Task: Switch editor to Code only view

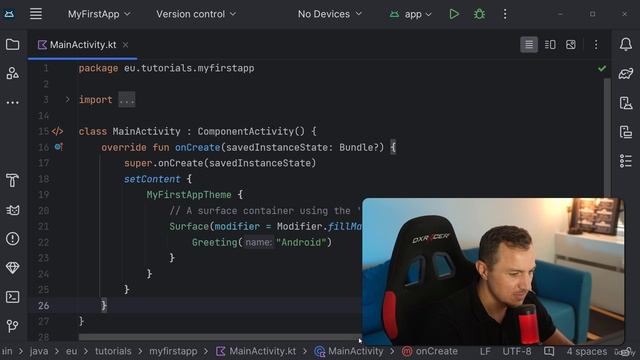Action: pyautogui.click(x=529, y=44)
